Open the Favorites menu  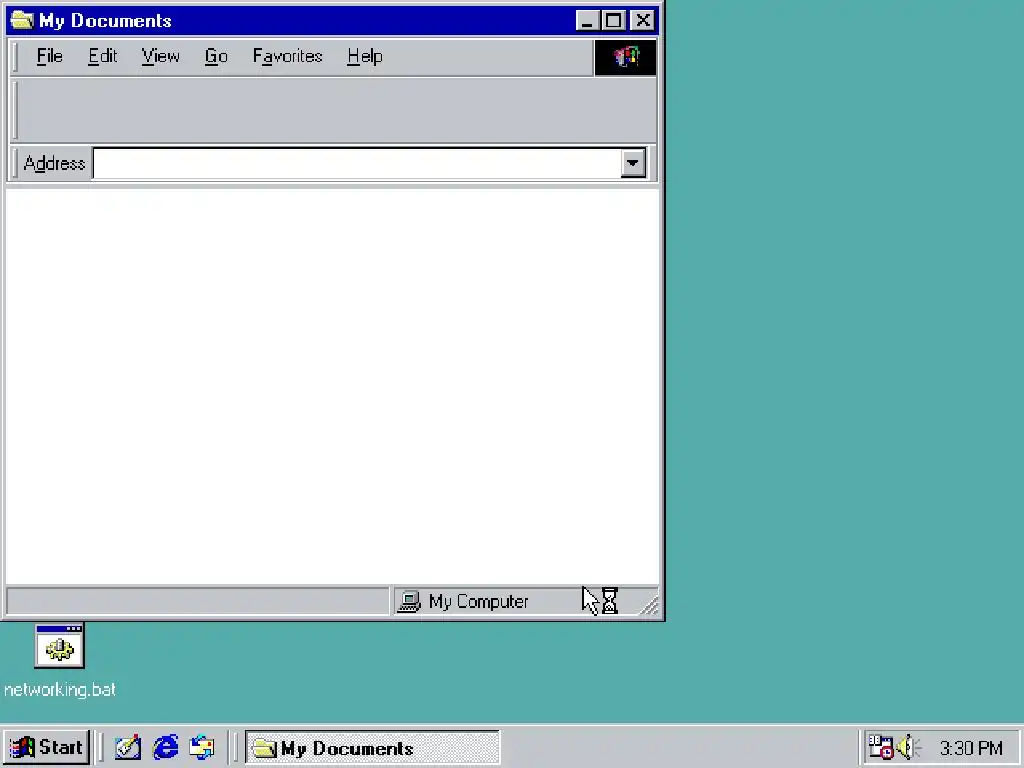287,56
